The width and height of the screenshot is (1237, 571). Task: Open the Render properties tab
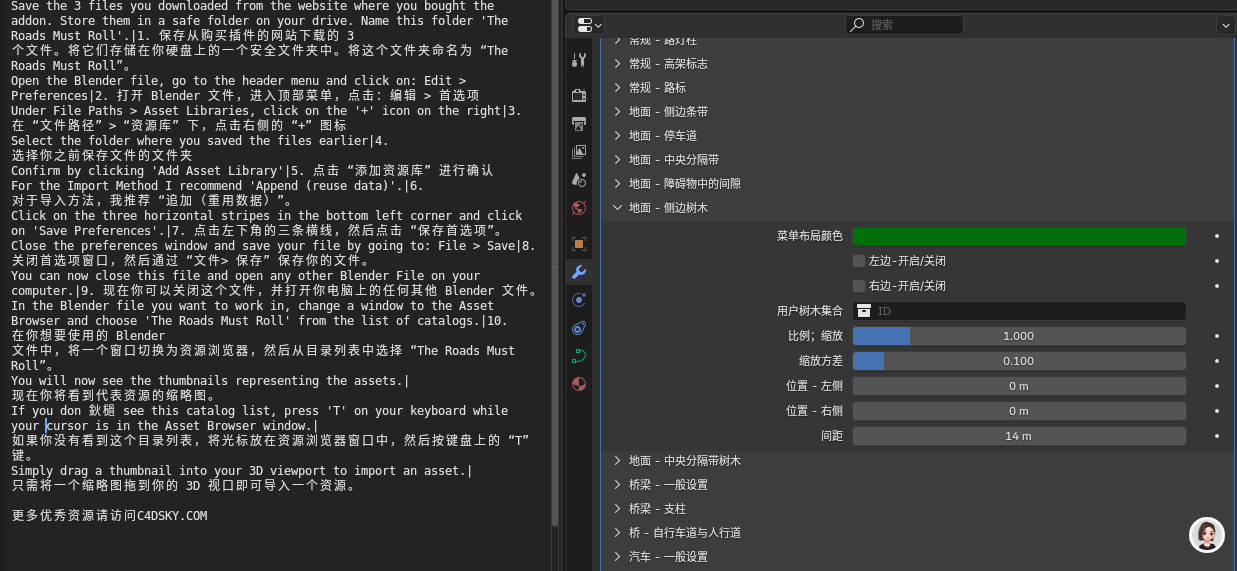coord(579,95)
